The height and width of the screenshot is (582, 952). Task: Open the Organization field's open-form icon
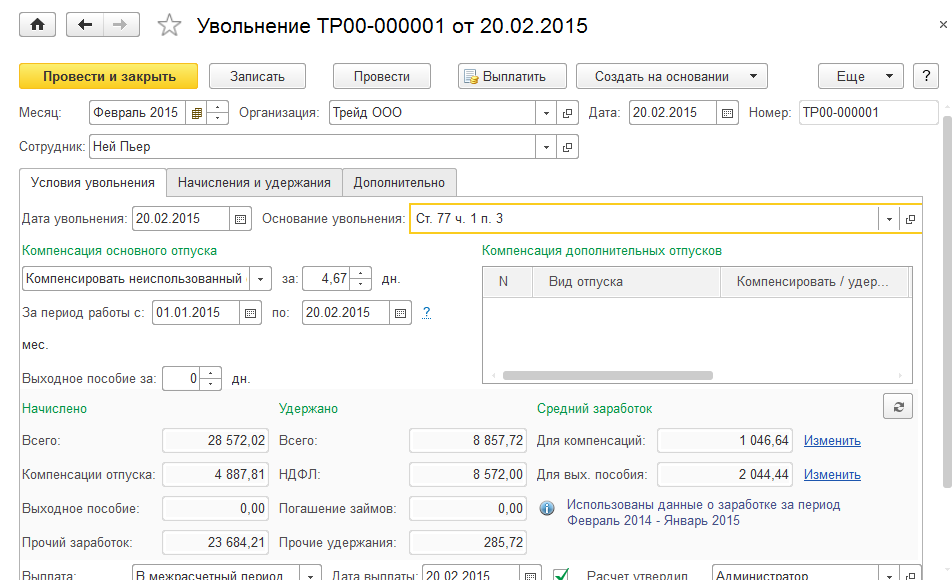click(567, 113)
